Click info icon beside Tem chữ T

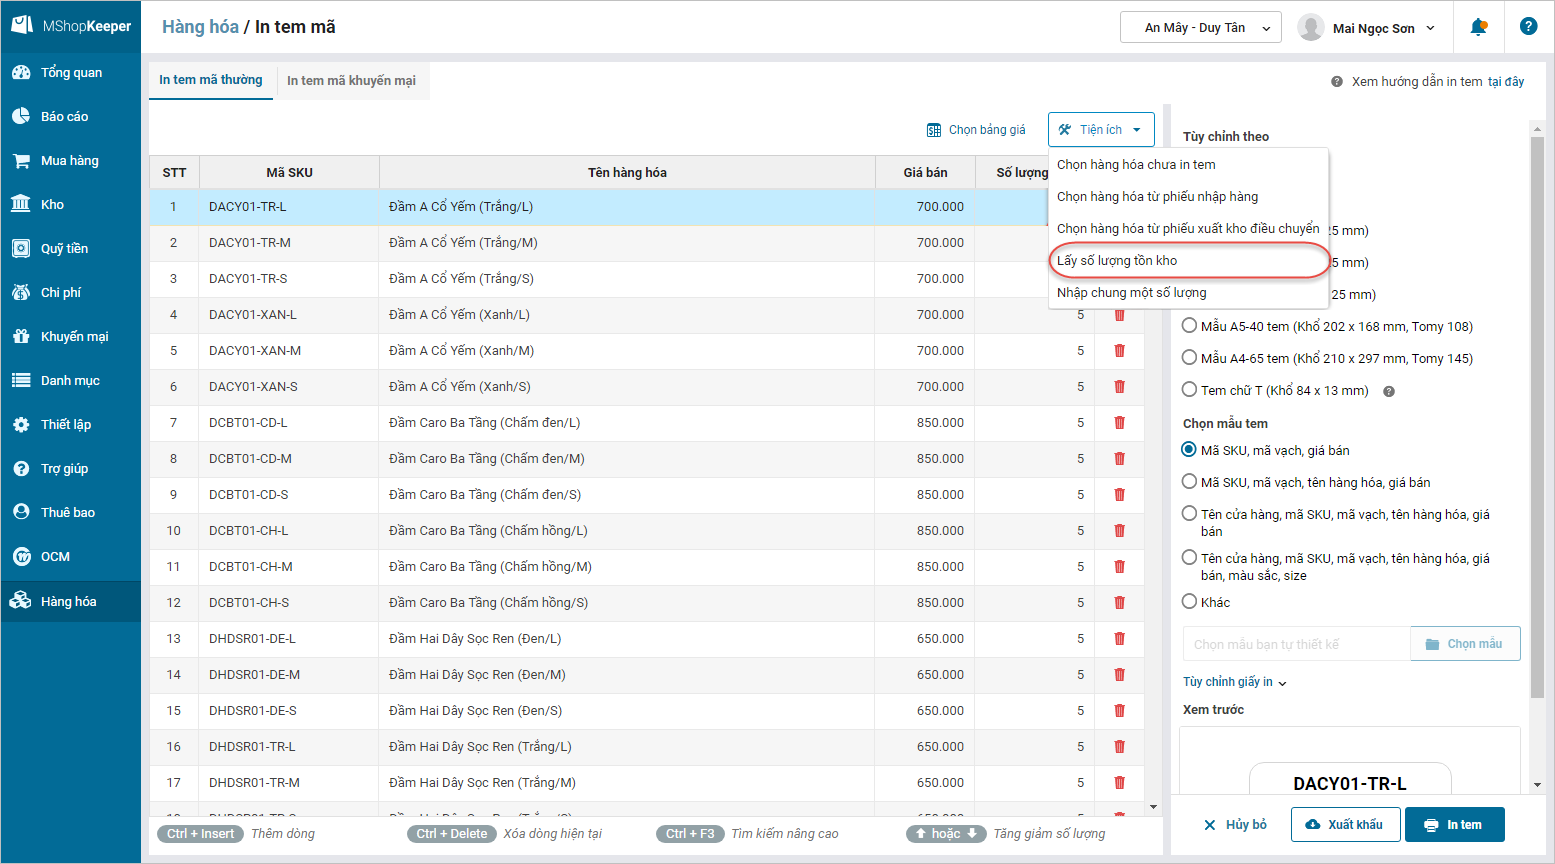1388,391
